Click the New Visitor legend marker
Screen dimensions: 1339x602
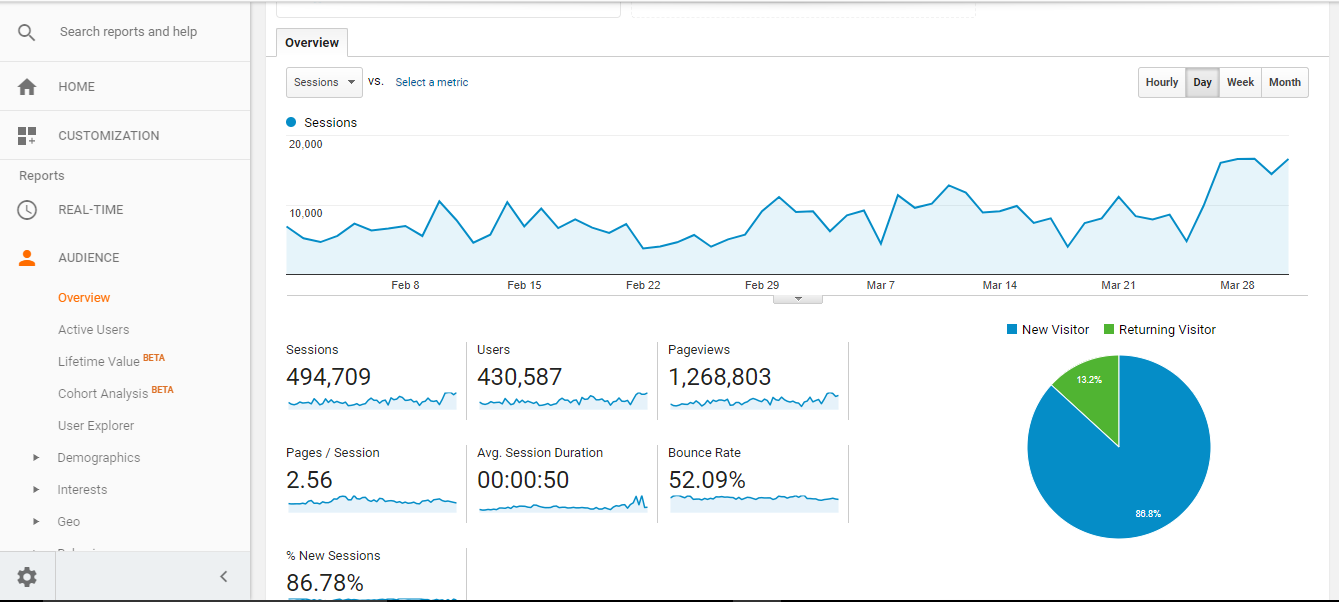pyautogui.click(x=1013, y=329)
